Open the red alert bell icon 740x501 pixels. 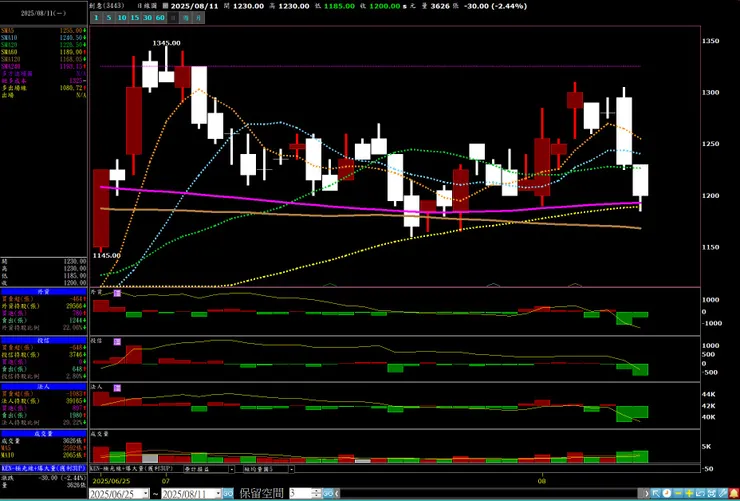[x=734, y=493]
